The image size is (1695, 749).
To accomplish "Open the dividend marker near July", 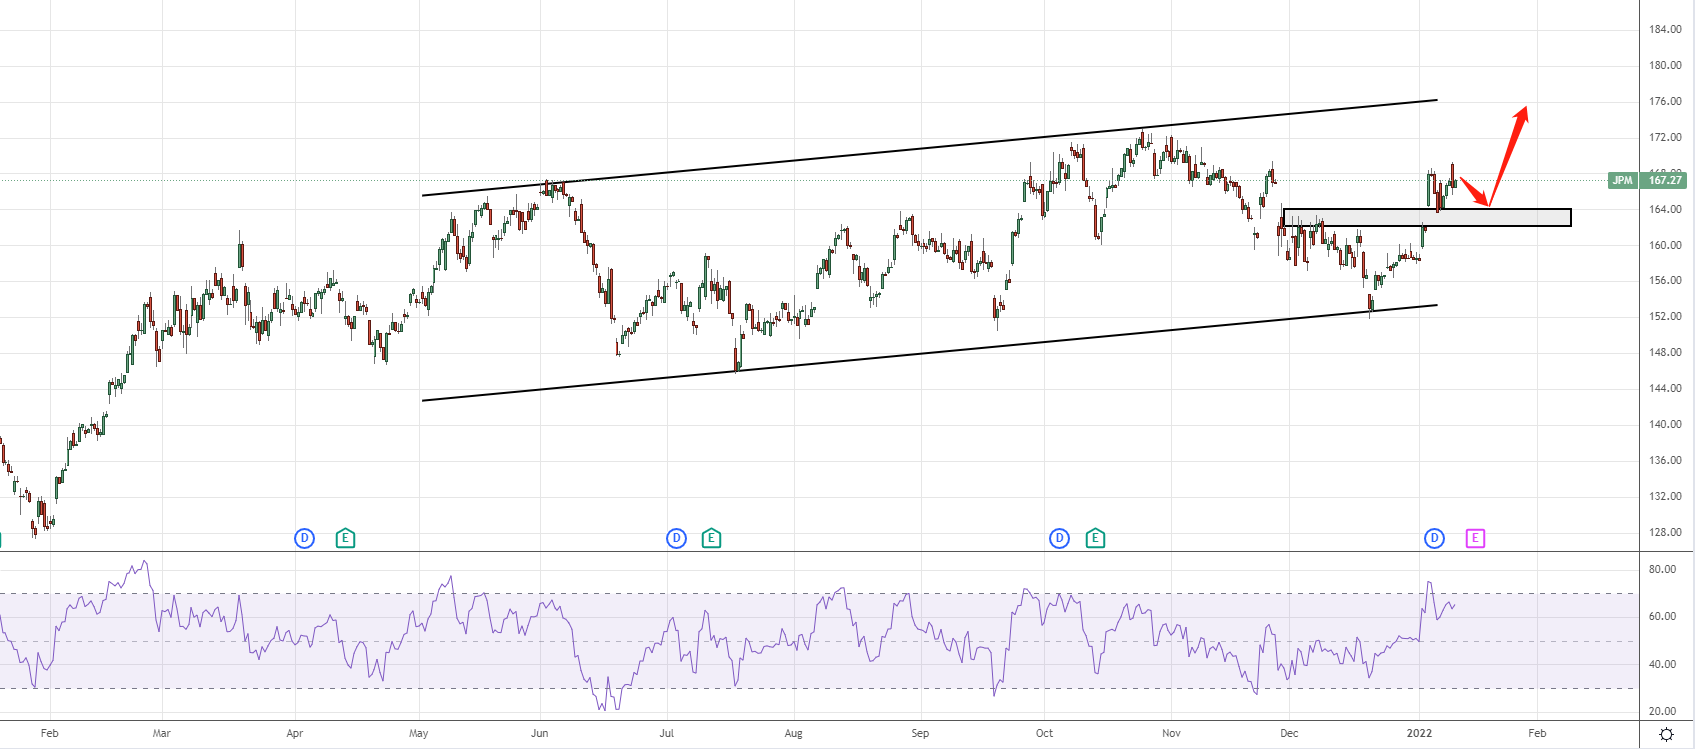I will 676,539.
